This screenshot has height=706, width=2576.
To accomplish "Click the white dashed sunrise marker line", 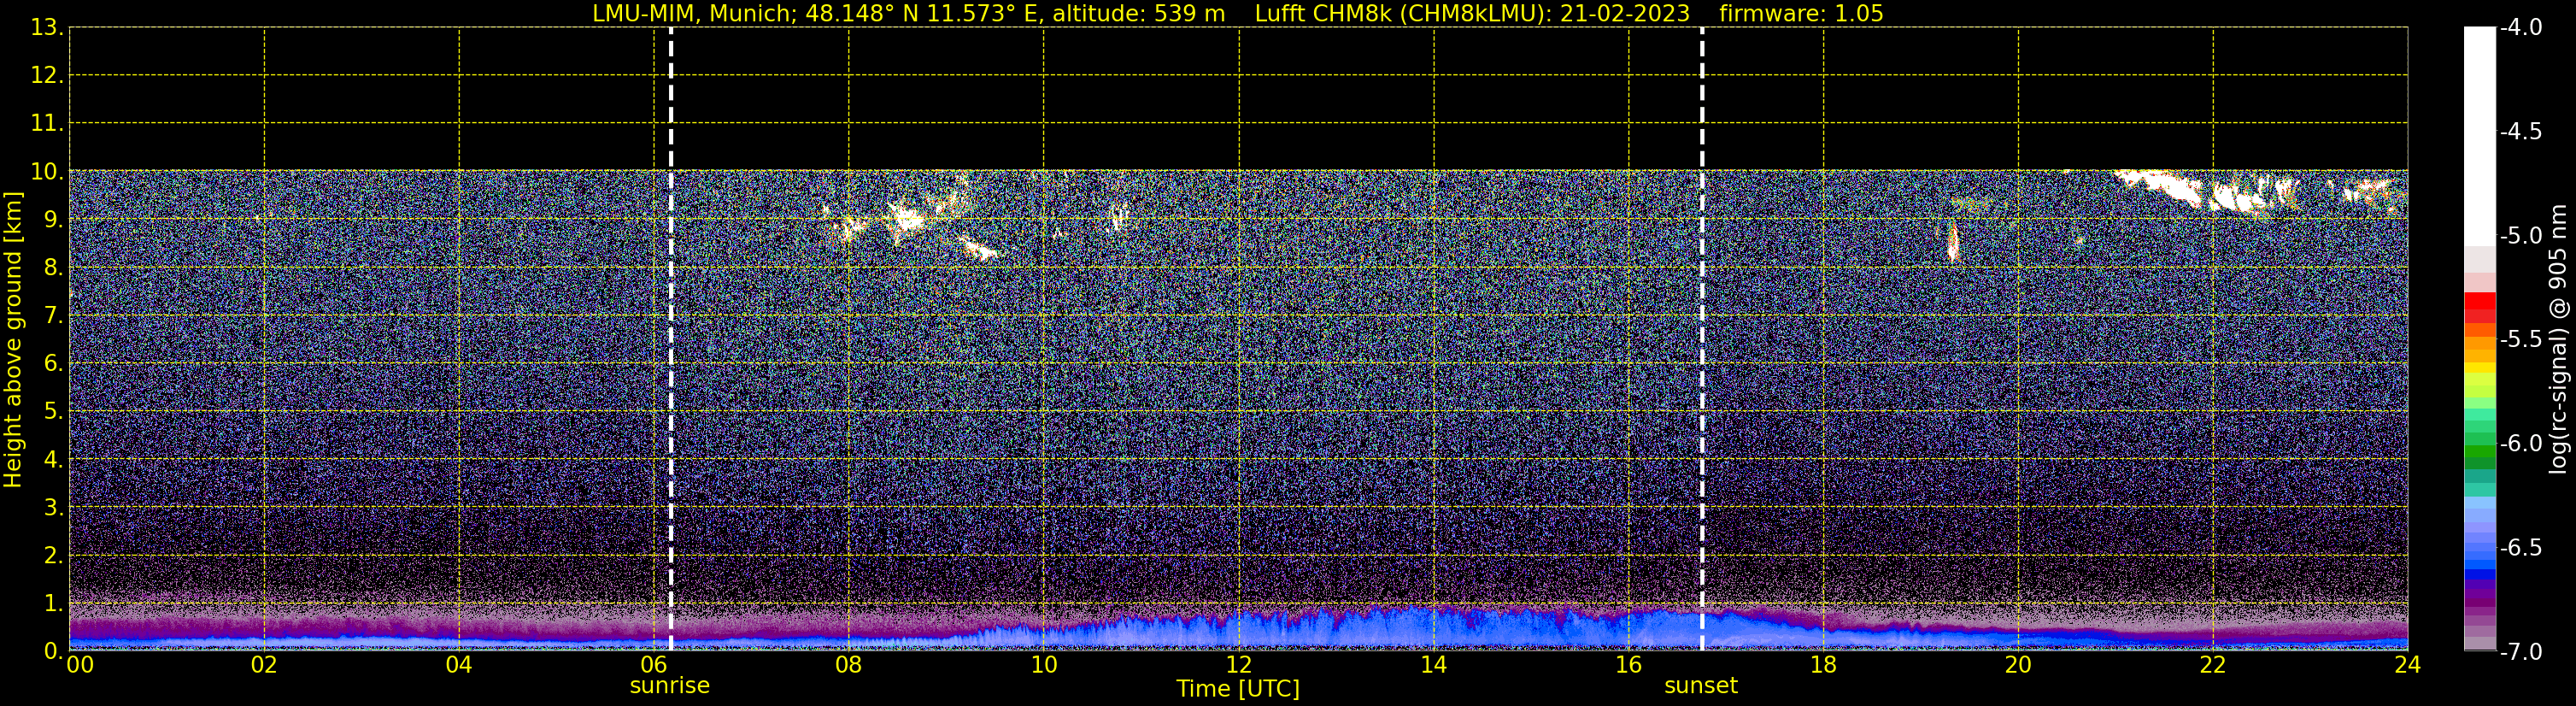I will [671, 339].
